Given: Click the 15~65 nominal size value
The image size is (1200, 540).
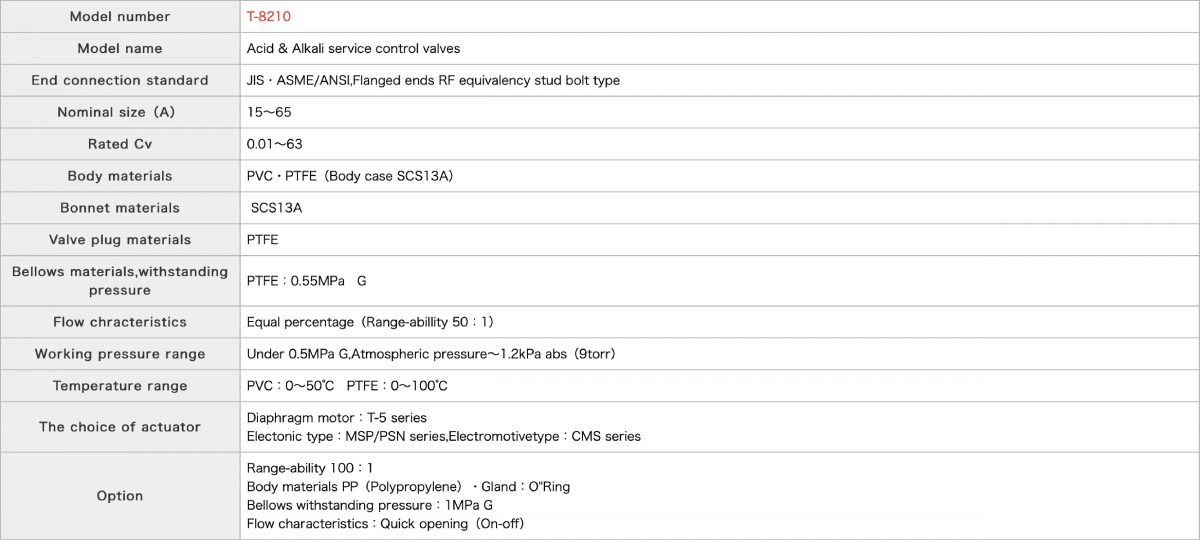Looking at the screenshot, I should tap(269, 112).
